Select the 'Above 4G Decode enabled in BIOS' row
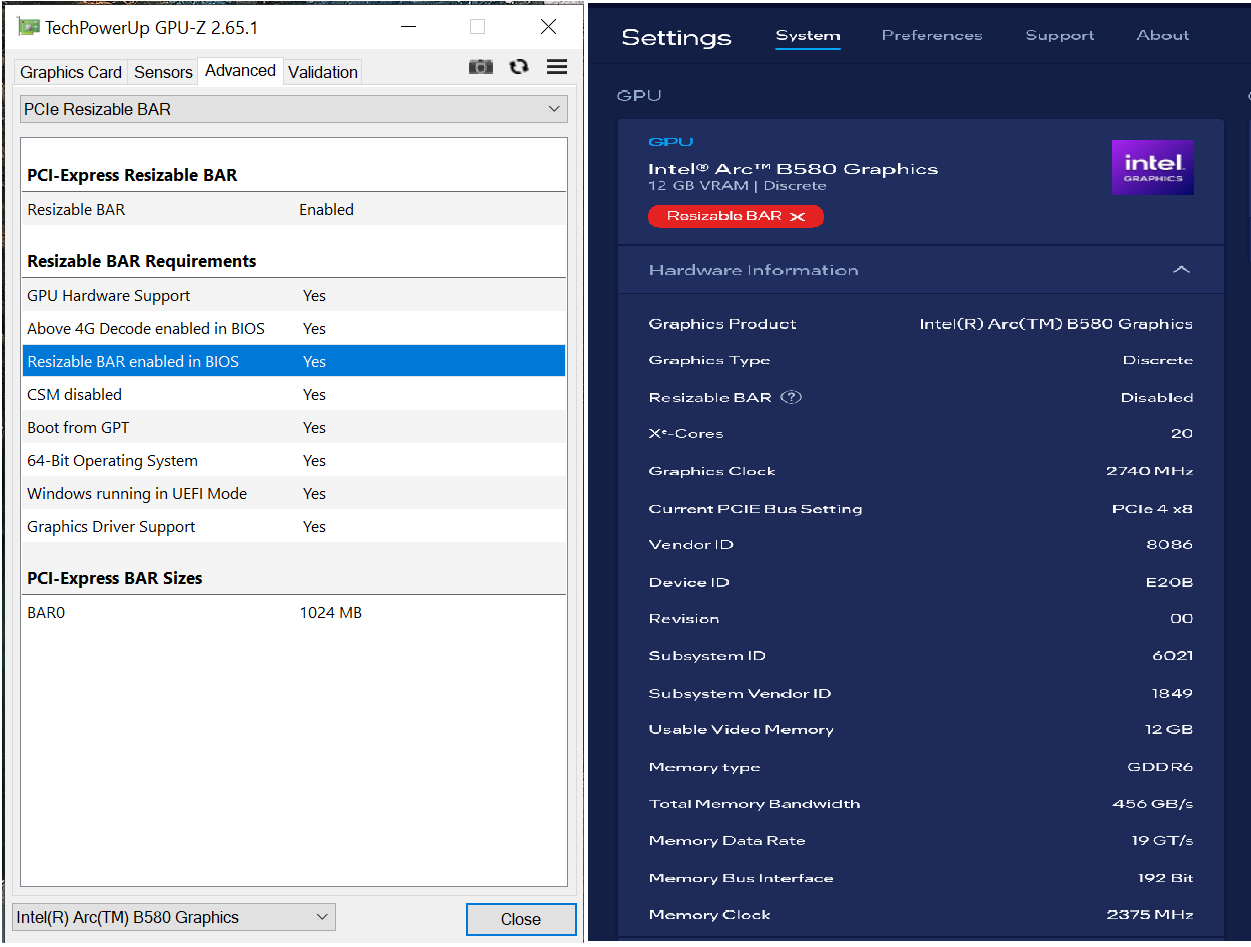 coord(294,328)
